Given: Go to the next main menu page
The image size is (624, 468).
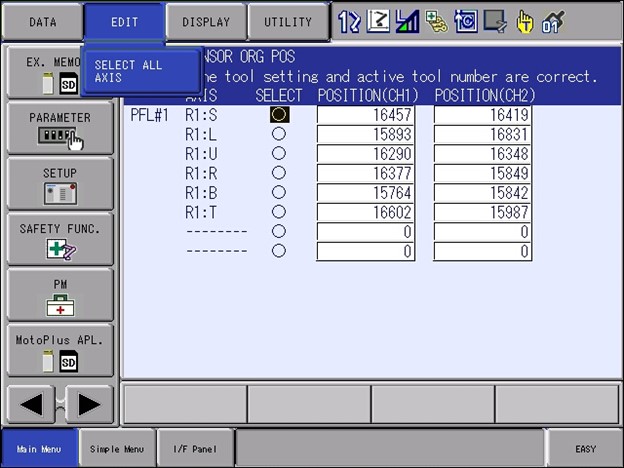Looking at the screenshot, I should click(89, 405).
